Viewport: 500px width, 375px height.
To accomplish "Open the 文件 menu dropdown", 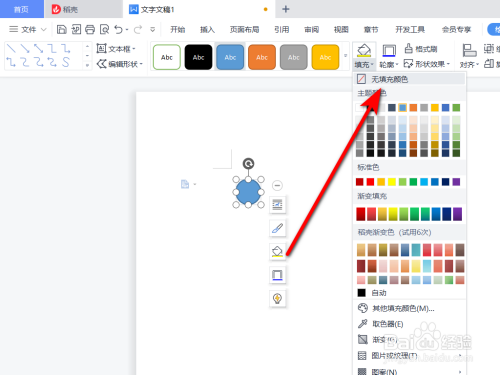I will coord(28,30).
